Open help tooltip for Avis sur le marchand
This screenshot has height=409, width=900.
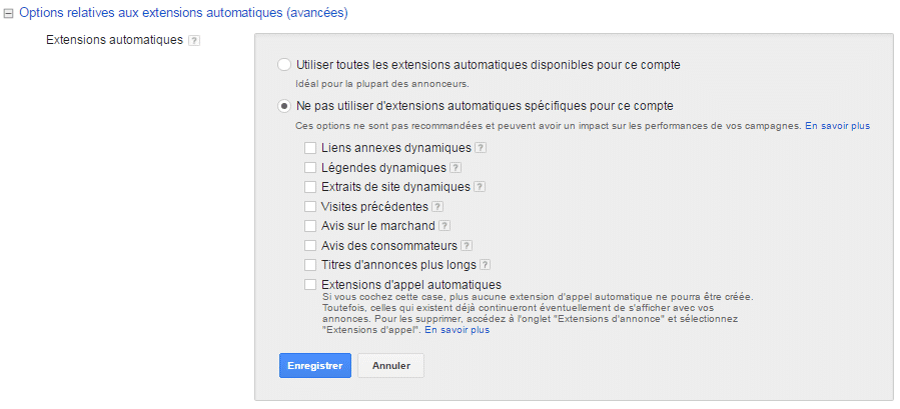coord(445,226)
